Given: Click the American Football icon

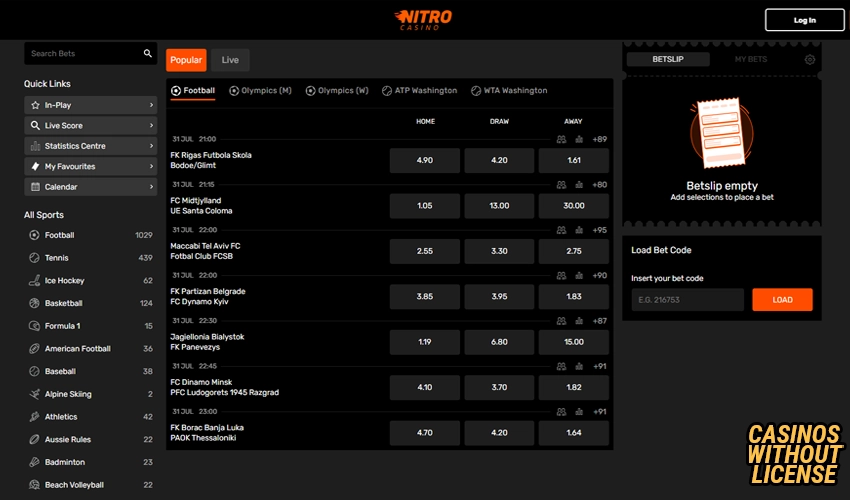Looking at the screenshot, I should [34, 349].
